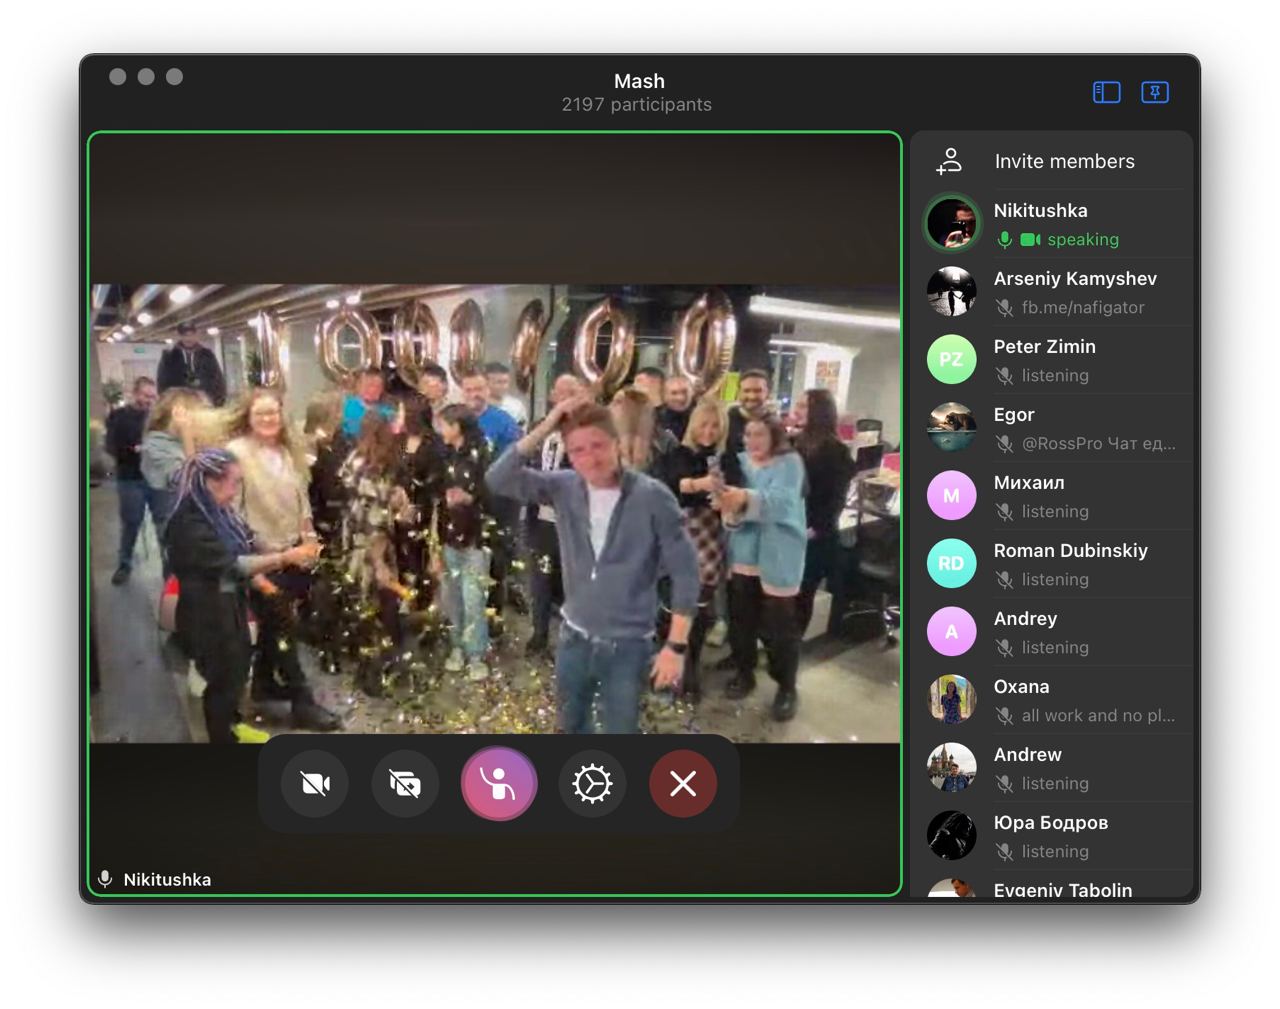
Task: Select Oxana in the participants list
Action: (x=1052, y=700)
